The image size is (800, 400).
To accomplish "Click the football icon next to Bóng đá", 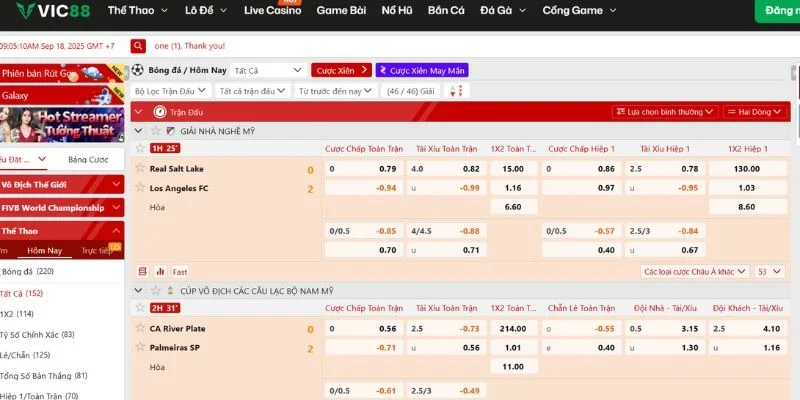I will tap(138, 71).
